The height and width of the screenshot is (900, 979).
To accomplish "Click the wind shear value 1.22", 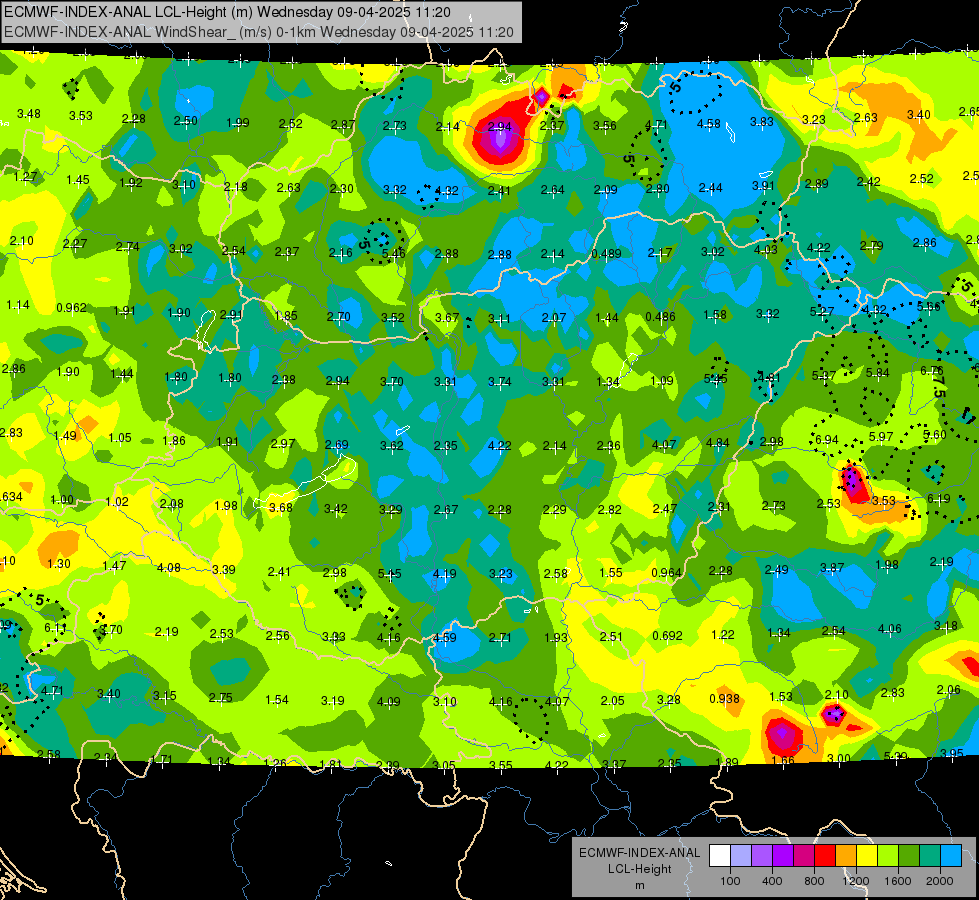I will coord(723,635).
